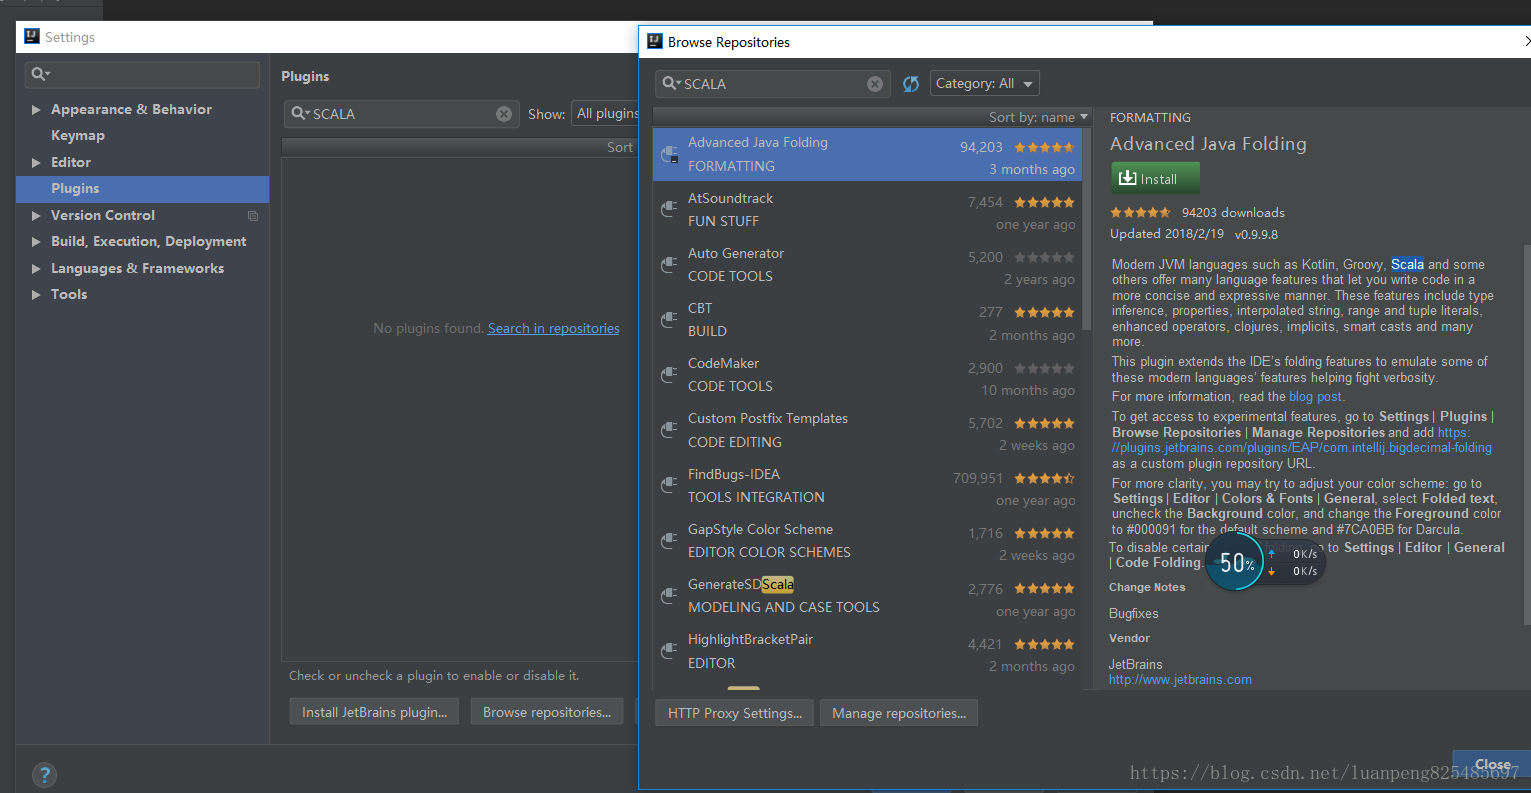Click the plugin icon beside Advanced Java Folding
This screenshot has height=793, width=1531.
670,155
